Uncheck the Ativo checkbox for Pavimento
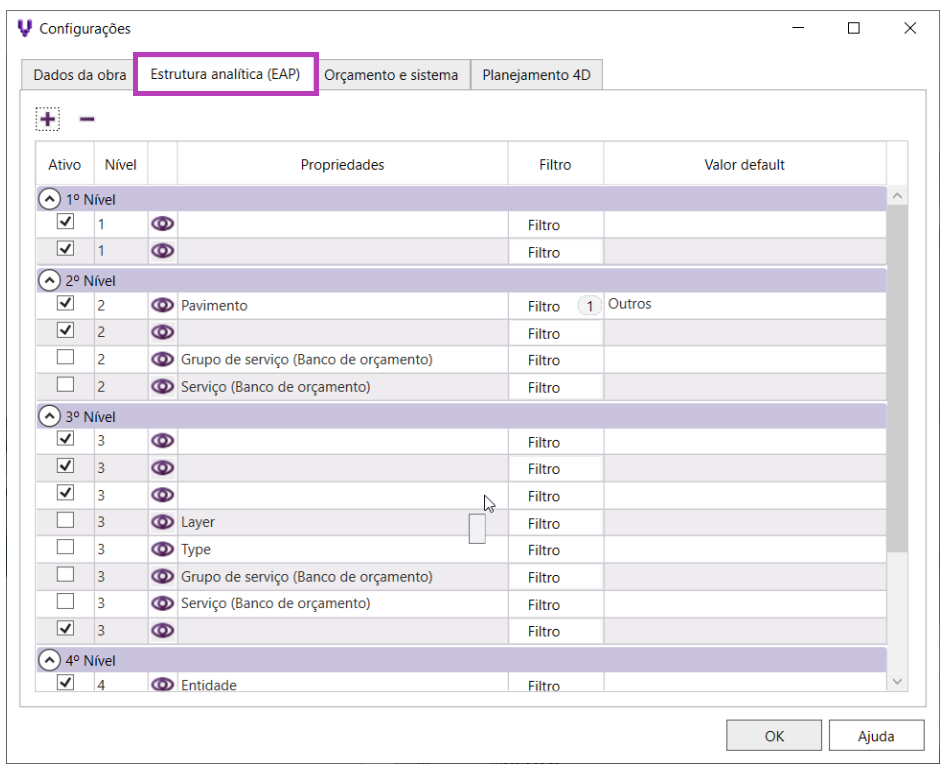The height and width of the screenshot is (774, 949). click(x=65, y=303)
